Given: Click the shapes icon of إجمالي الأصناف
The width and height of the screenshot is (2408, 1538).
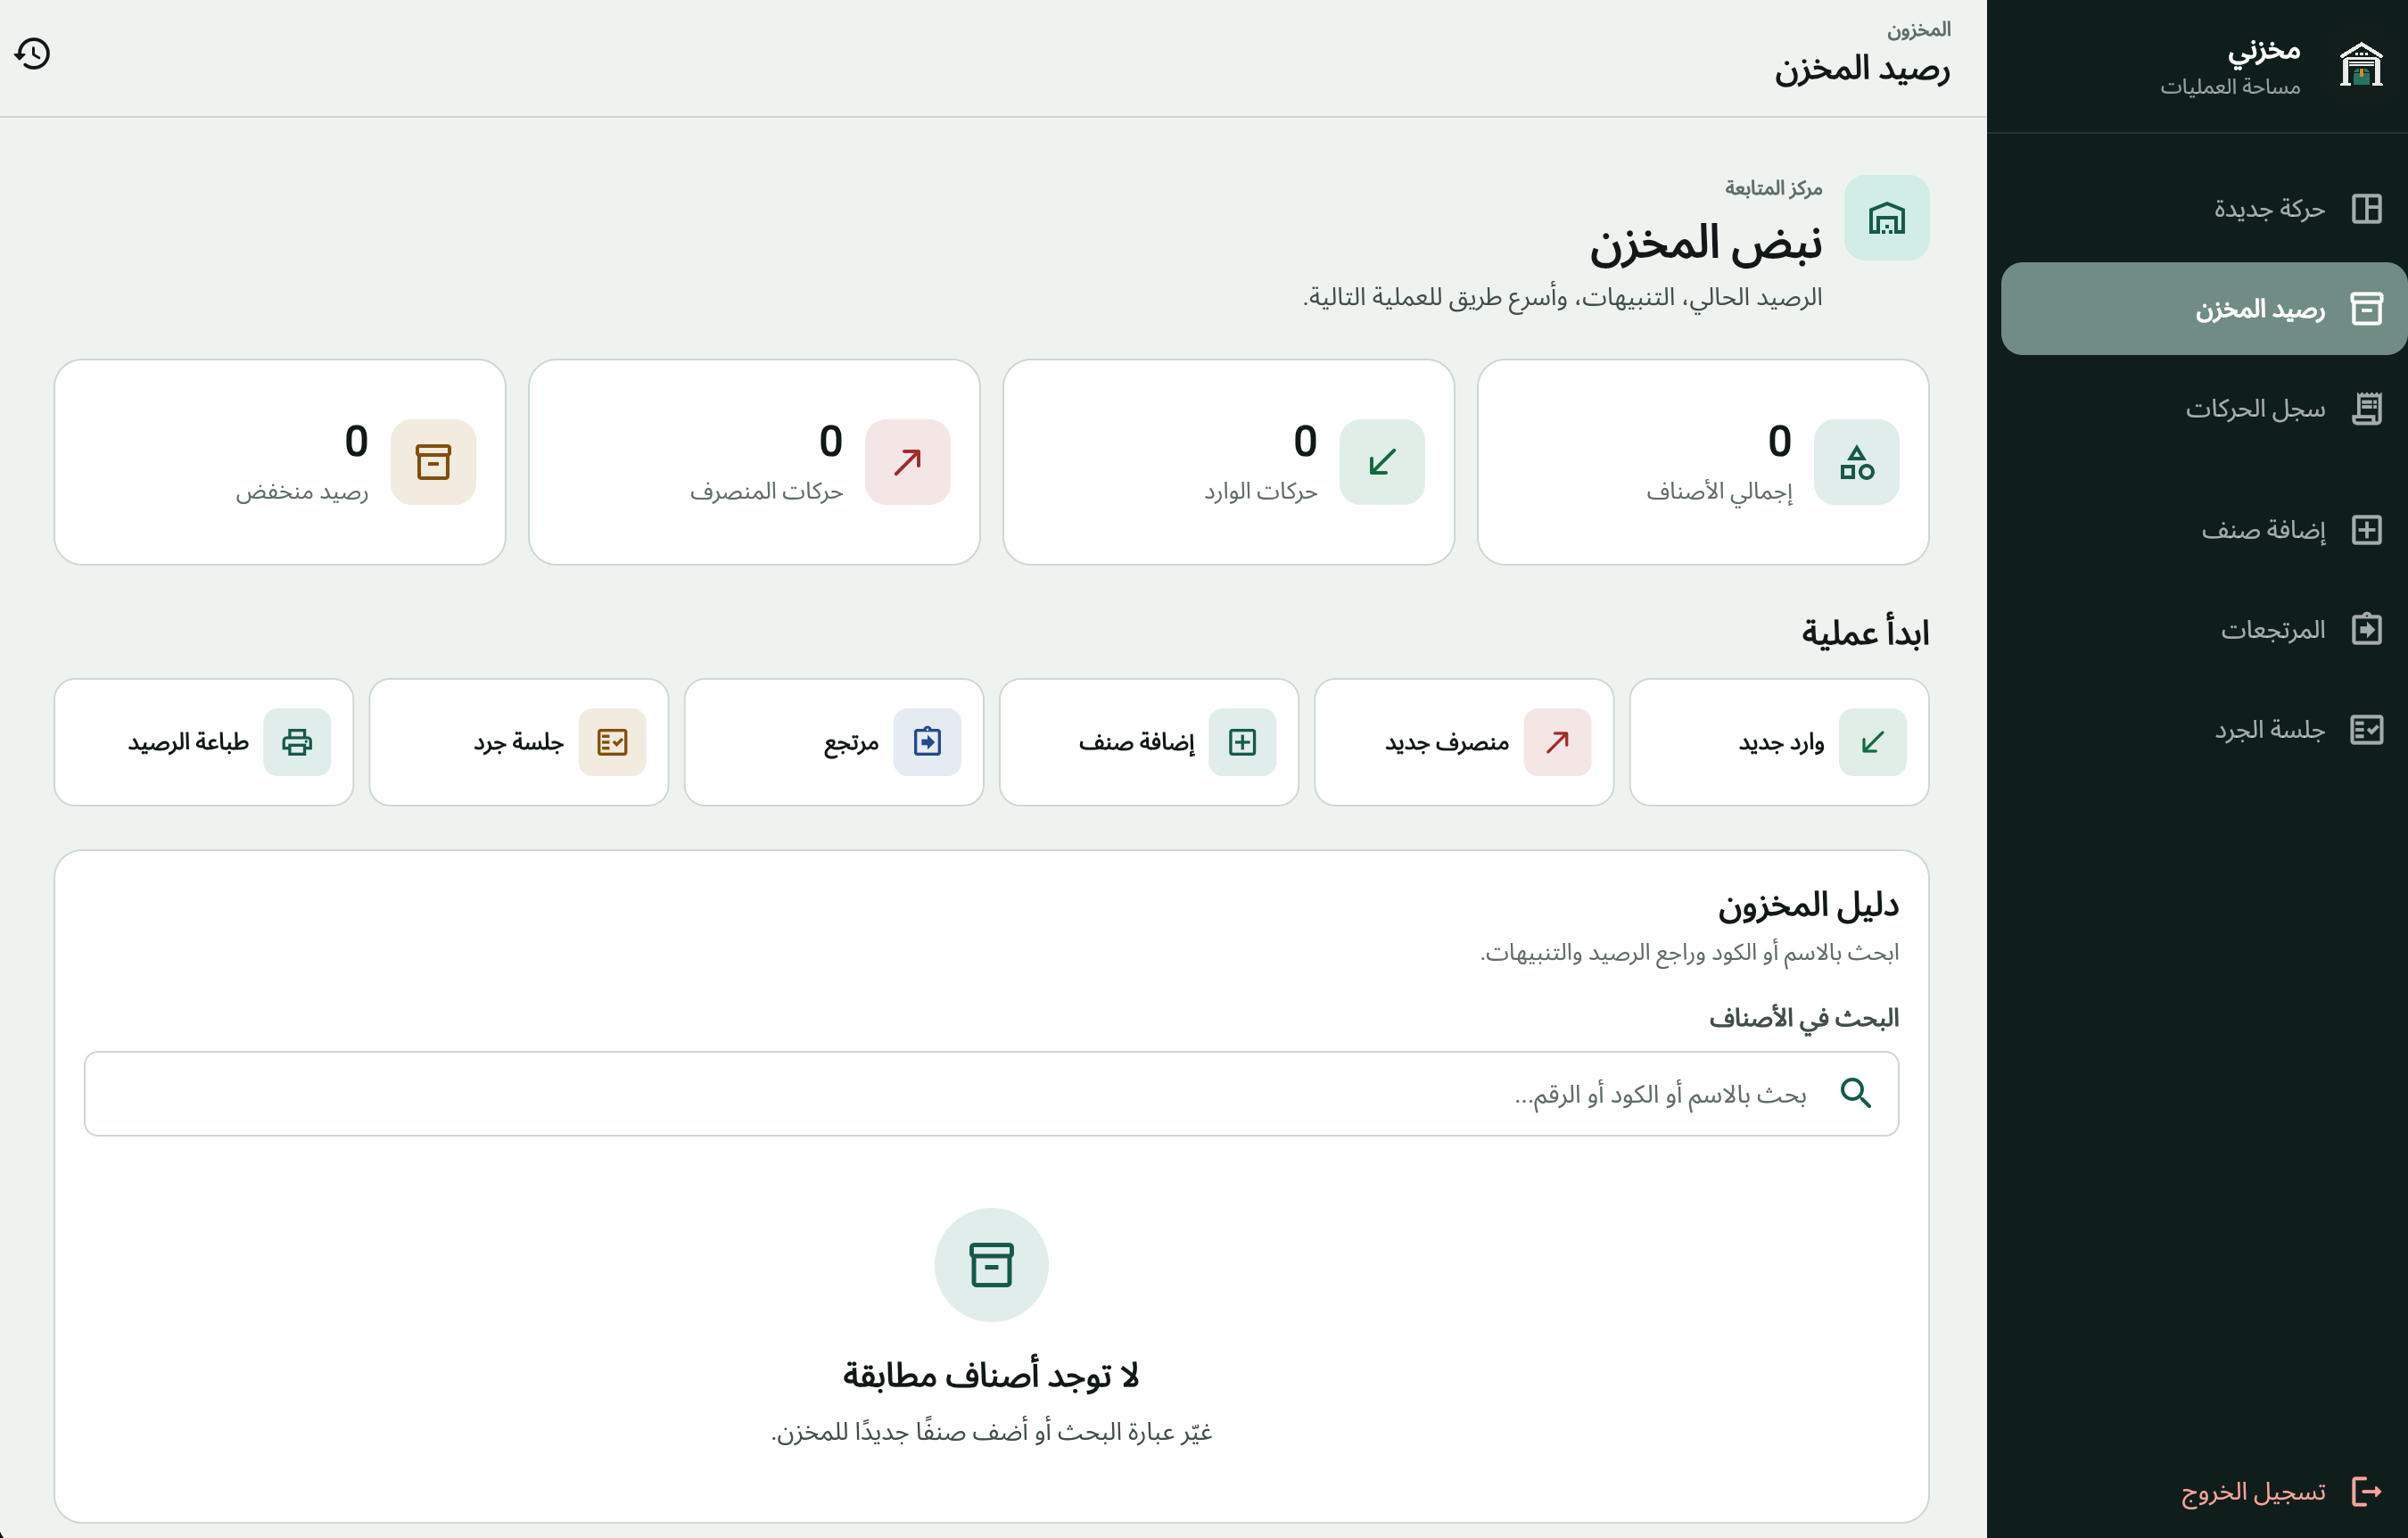Looking at the screenshot, I should (1856, 462).
